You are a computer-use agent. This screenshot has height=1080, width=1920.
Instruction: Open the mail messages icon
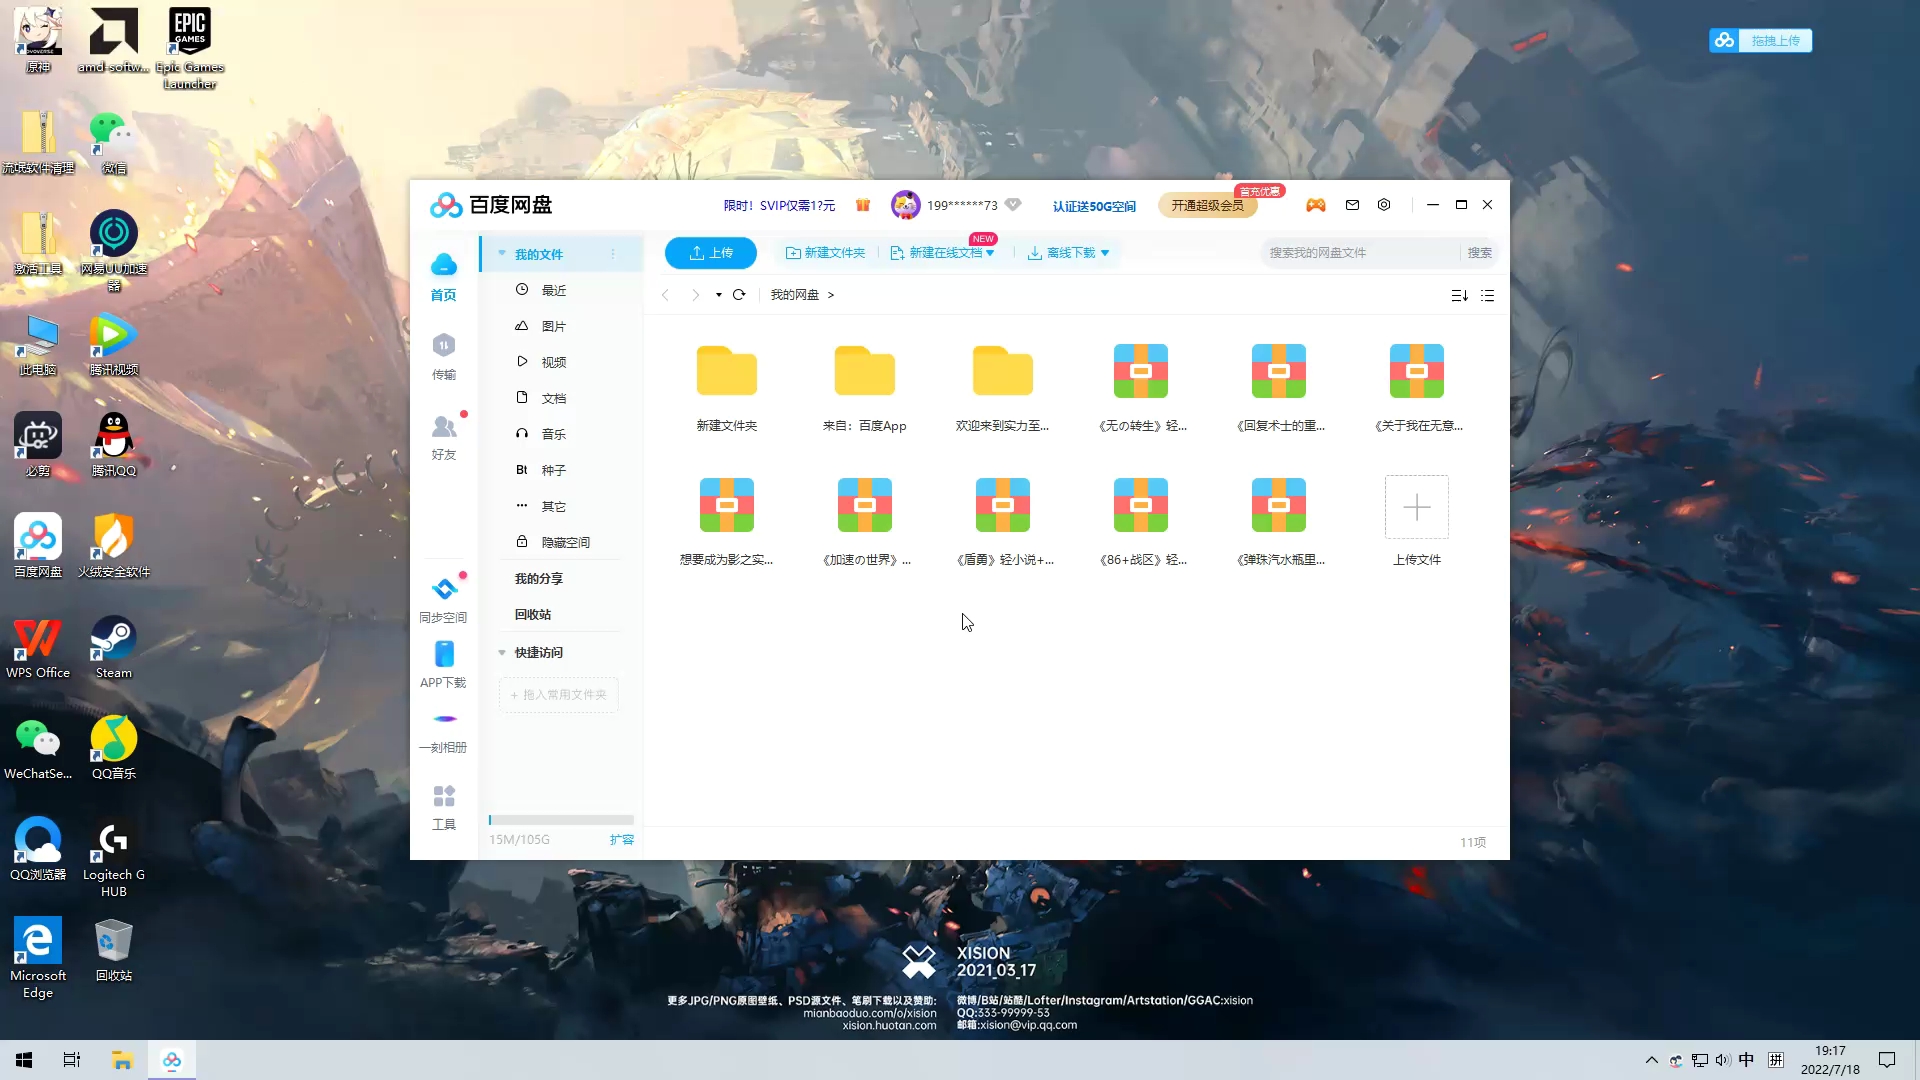pos(1352,205)
